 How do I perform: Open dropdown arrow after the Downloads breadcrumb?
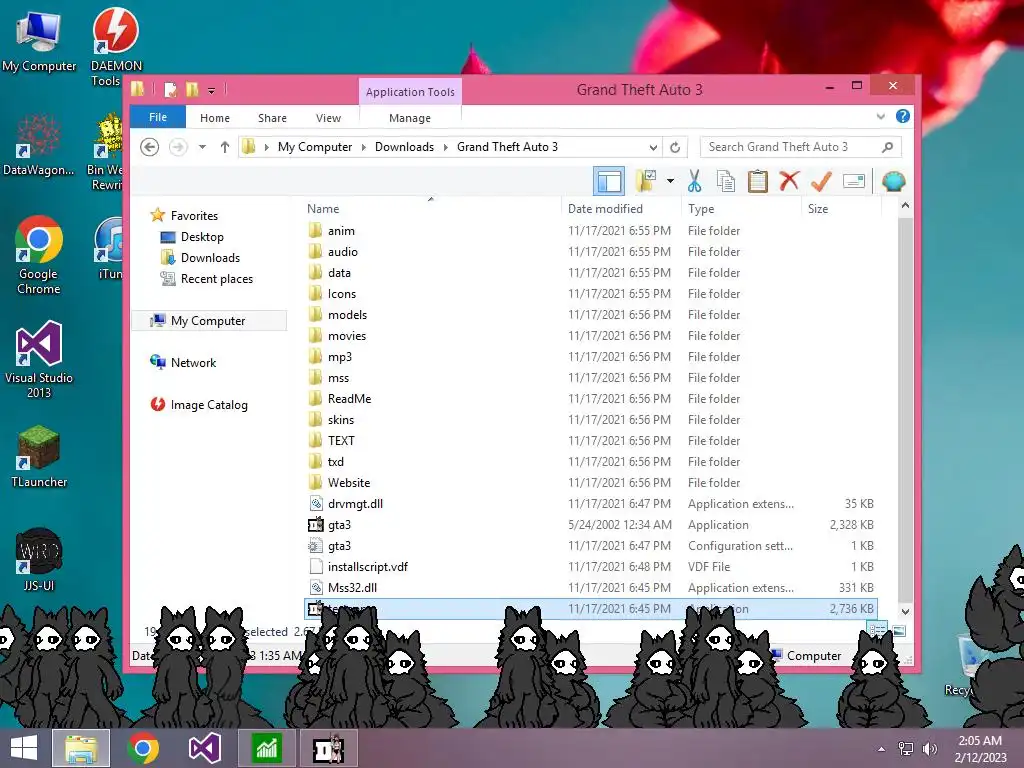(445, 147)
